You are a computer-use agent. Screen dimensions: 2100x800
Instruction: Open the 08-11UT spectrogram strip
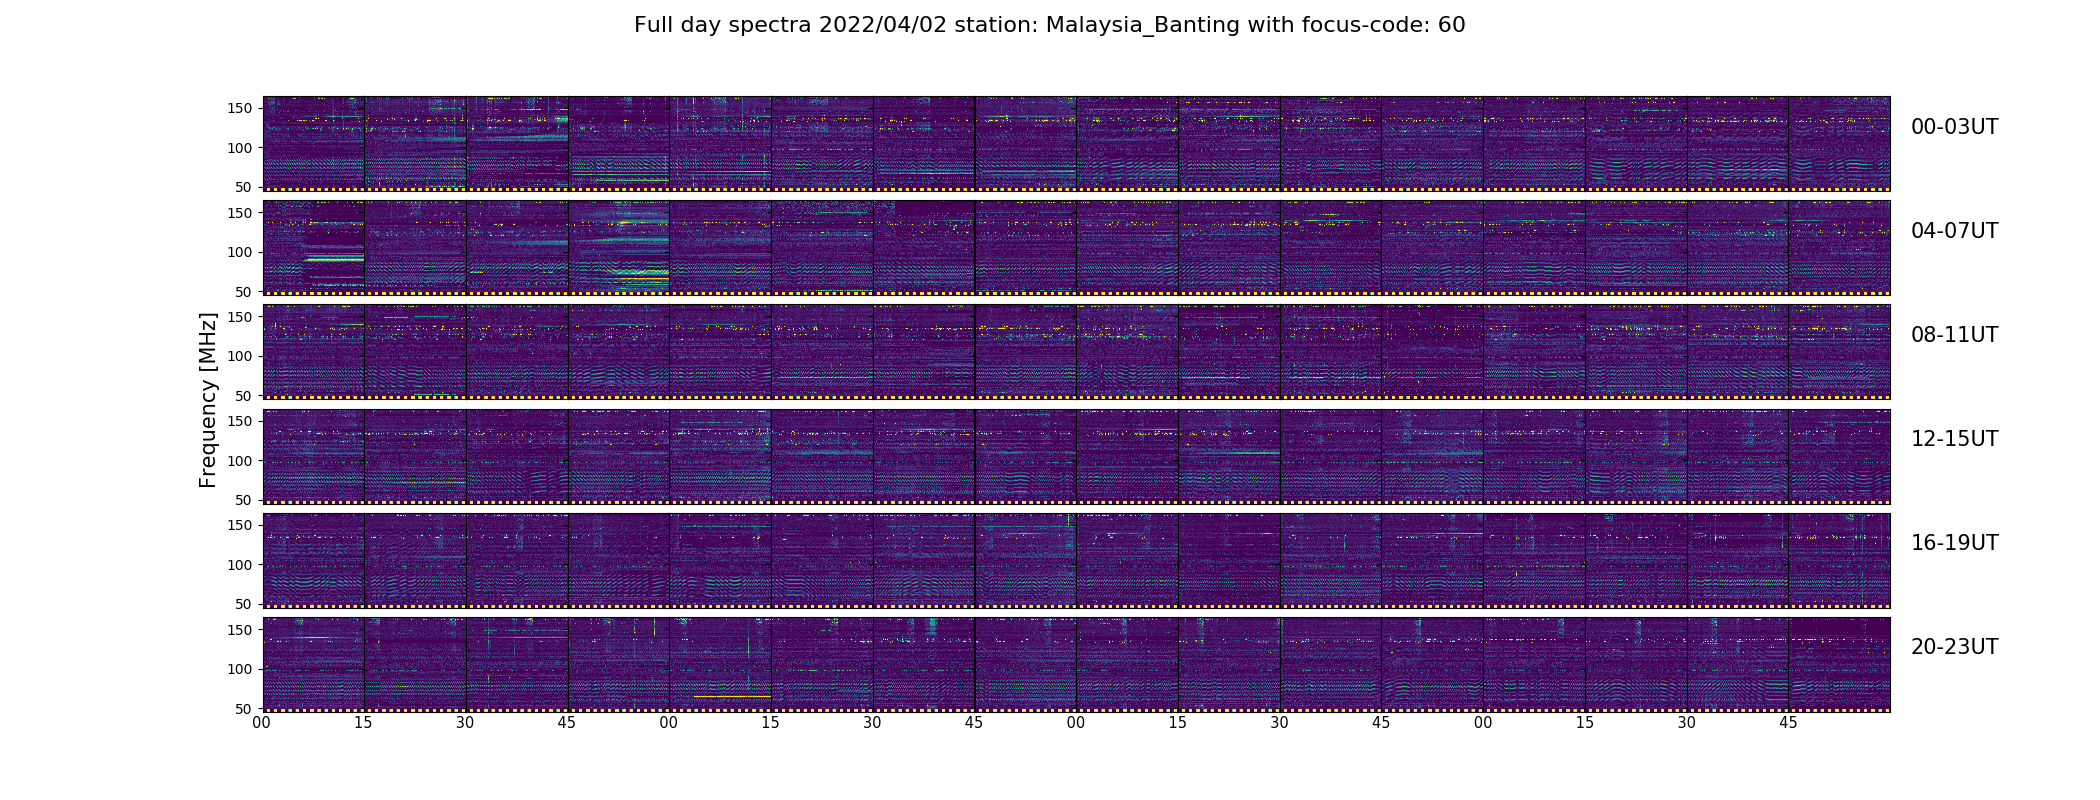pos(1076,351)
